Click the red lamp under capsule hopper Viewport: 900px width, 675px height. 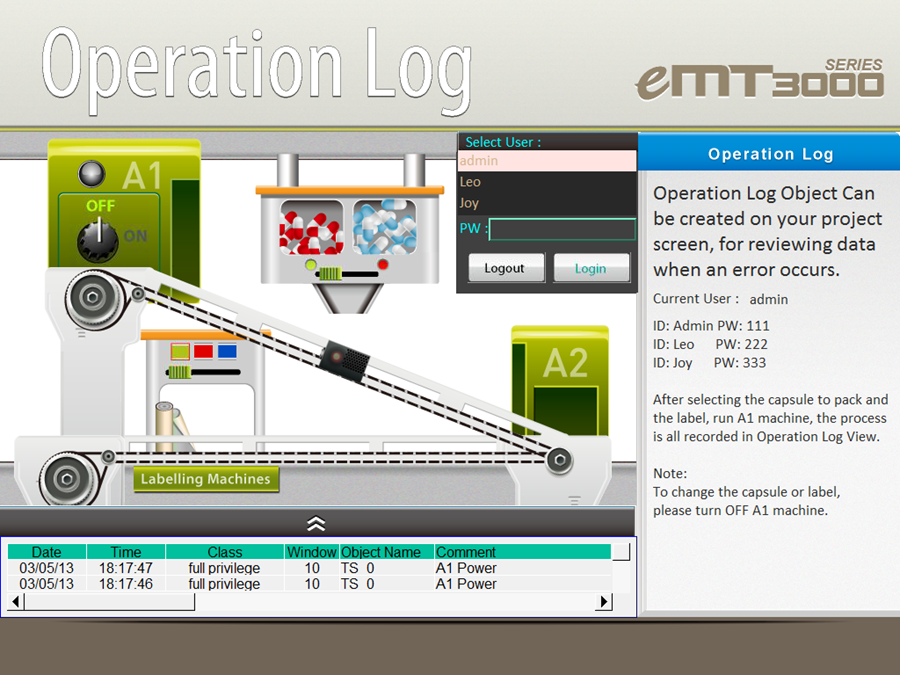[x=383, y=264]
